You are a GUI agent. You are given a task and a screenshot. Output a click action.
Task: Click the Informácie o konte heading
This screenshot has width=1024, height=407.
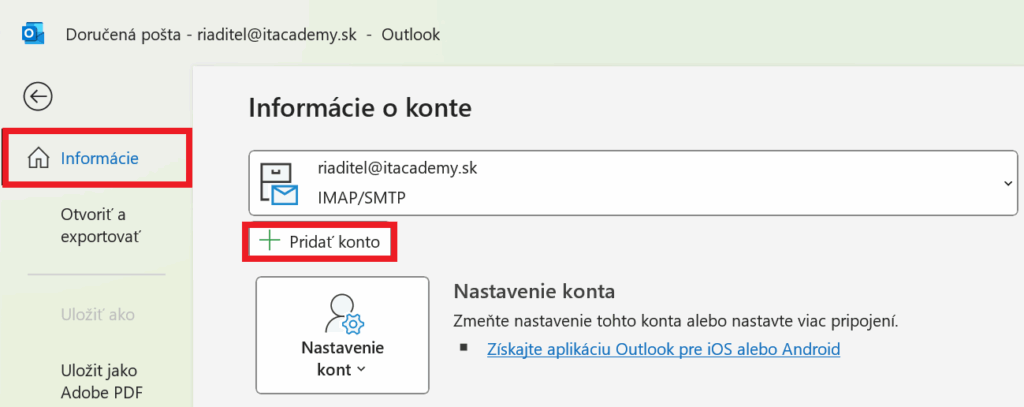point(360,108)
